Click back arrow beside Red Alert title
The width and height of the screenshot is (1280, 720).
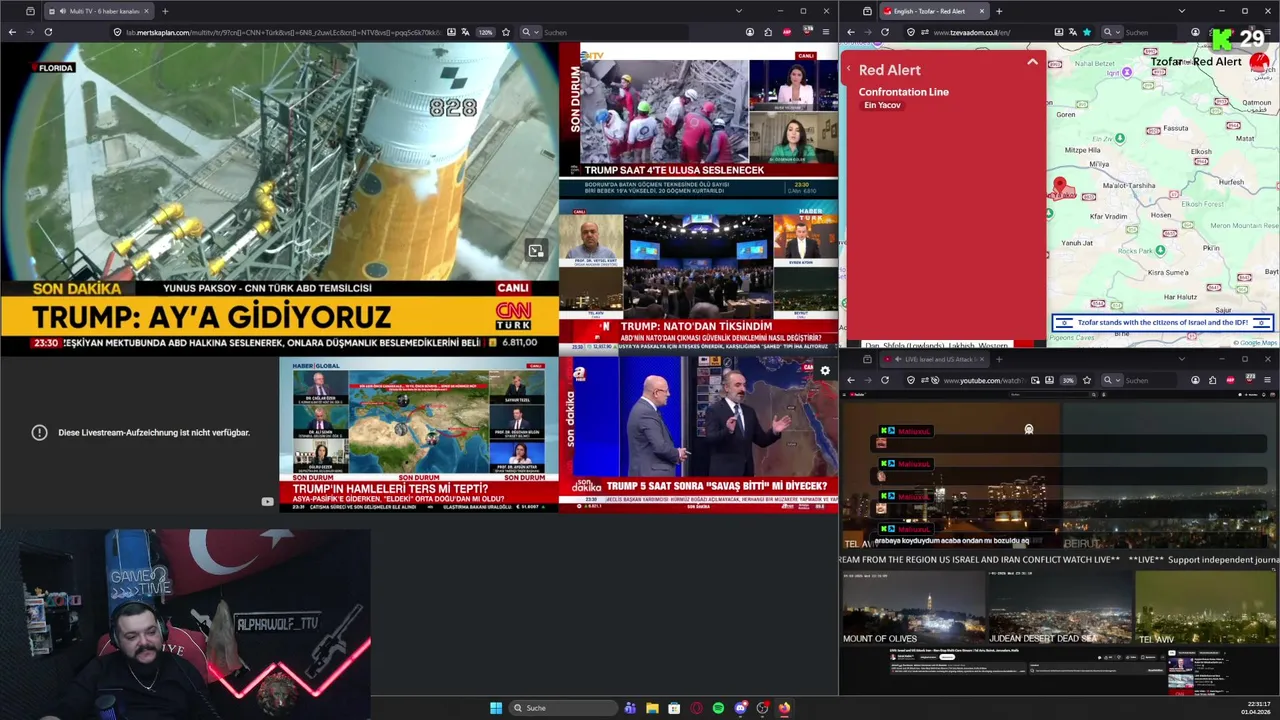pyautogui.click(x=849, y=69)
